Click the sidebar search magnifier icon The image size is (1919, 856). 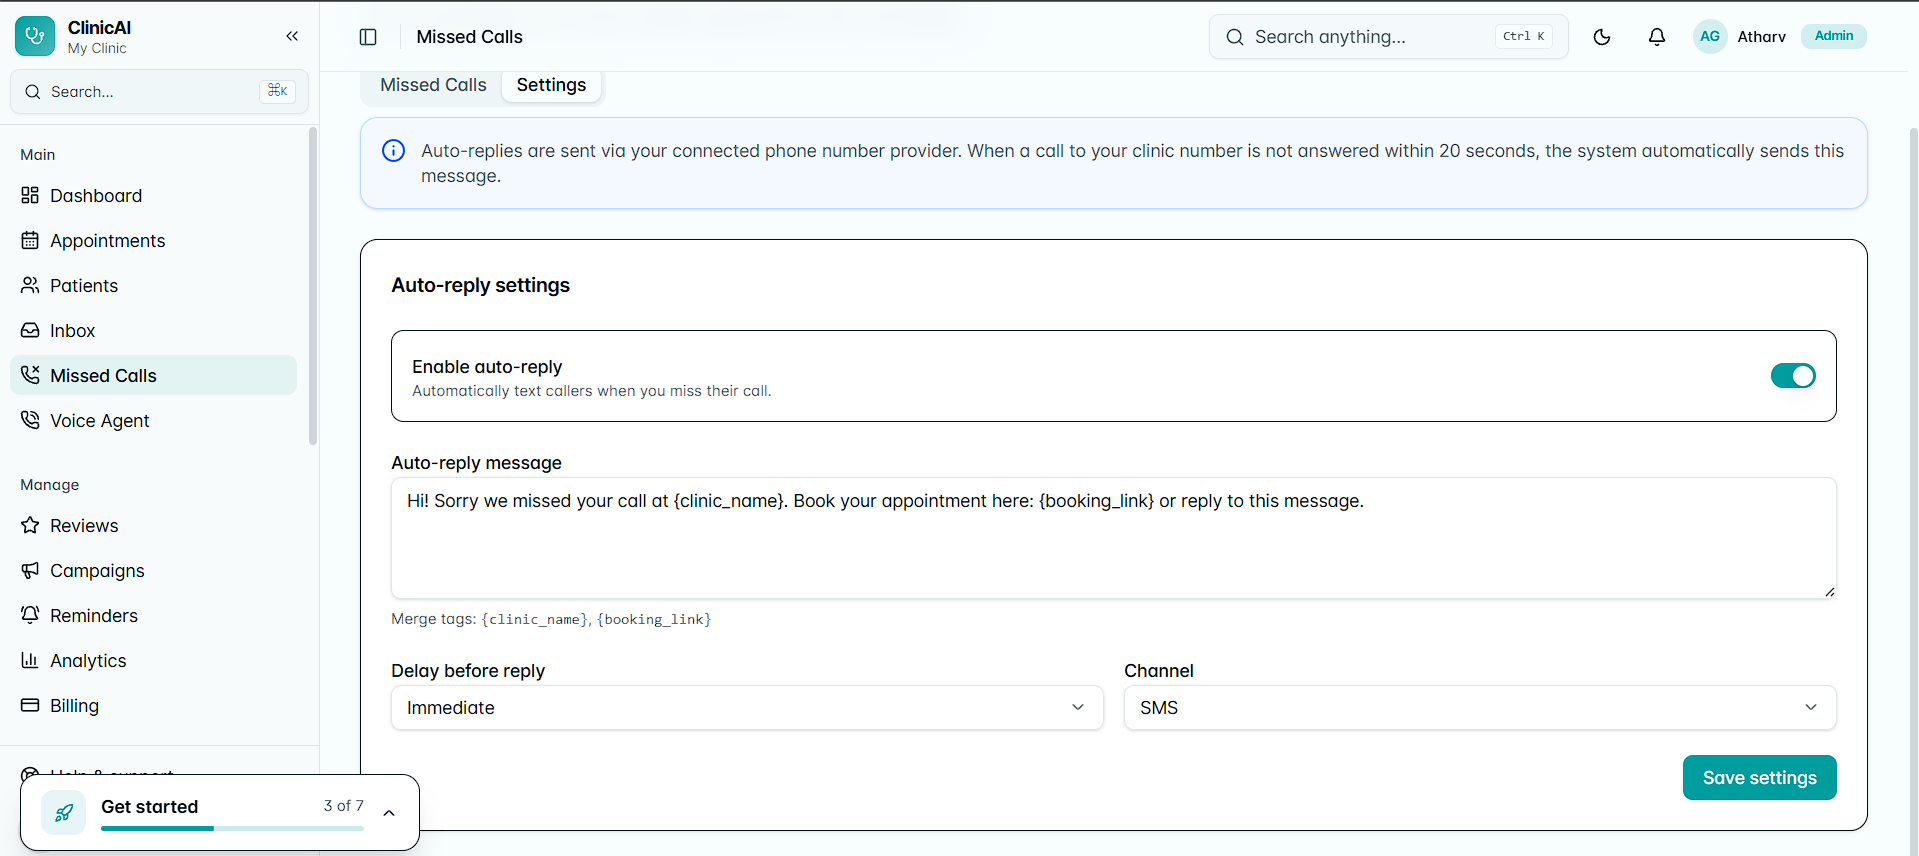pos(33,92)
